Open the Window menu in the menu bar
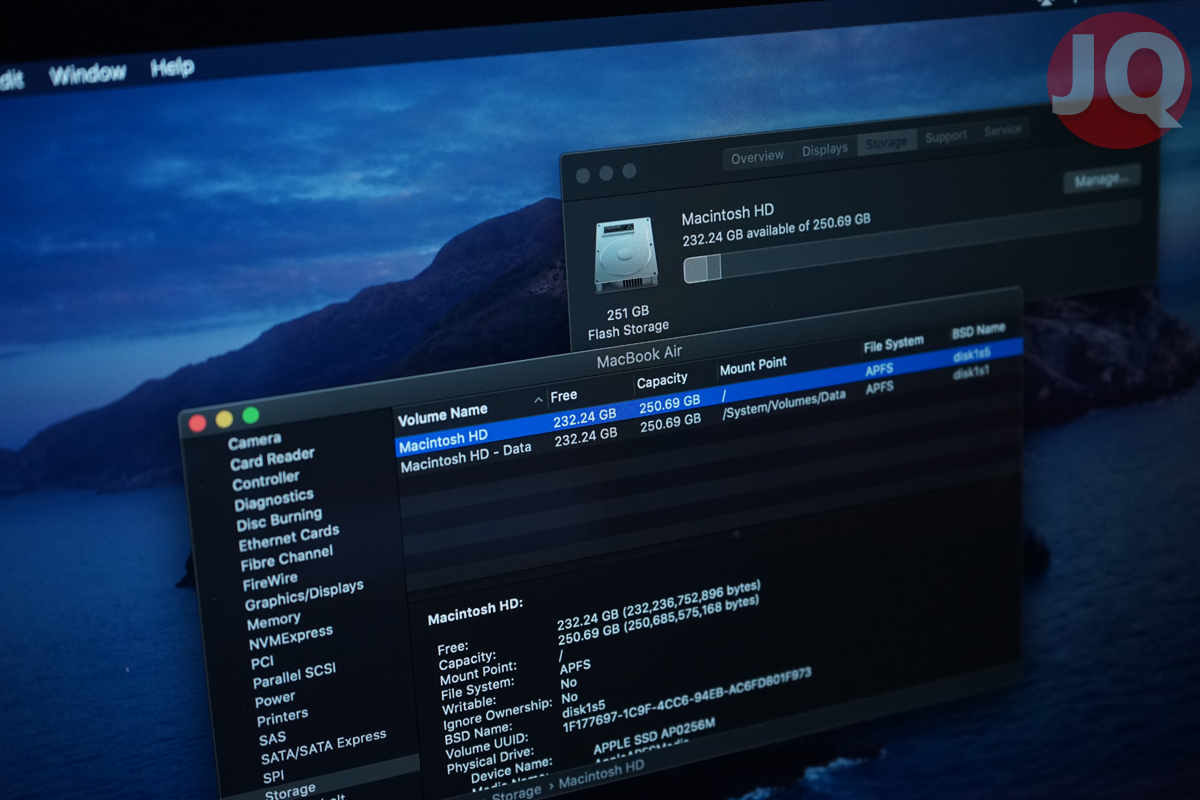 [x=88, y=74]
